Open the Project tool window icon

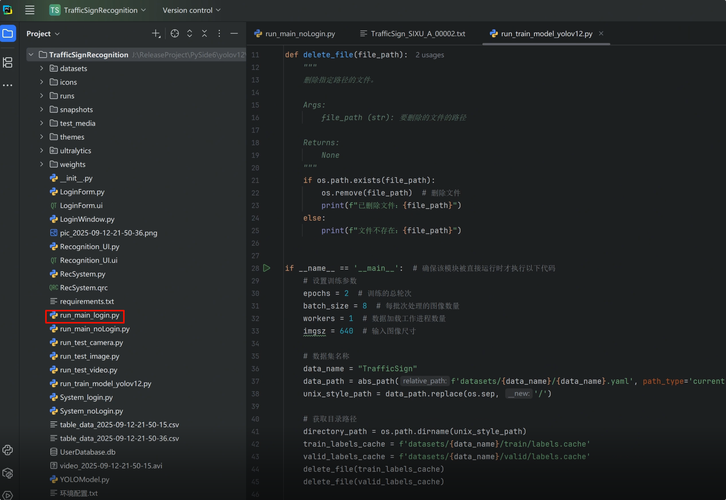pyautogui.click(x=8, y=34)
